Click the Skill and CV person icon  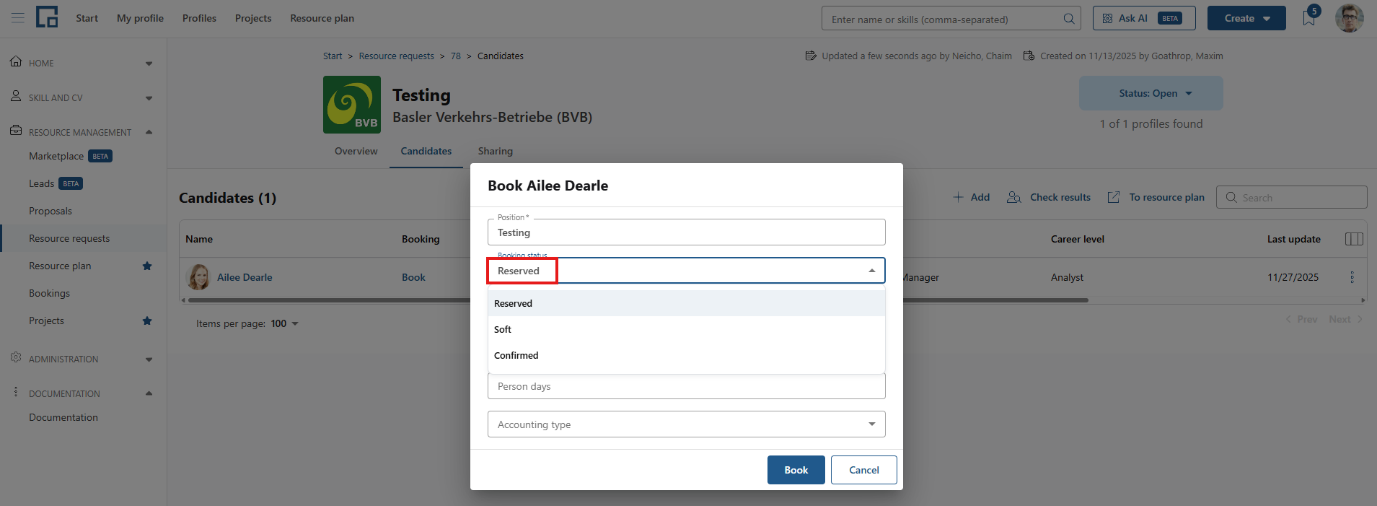pyautogui.click(x=16, y=97)
